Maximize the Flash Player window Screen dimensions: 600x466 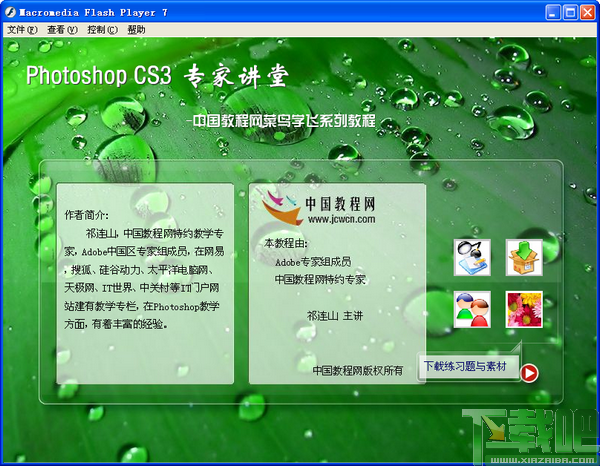(x=570, y=12)
